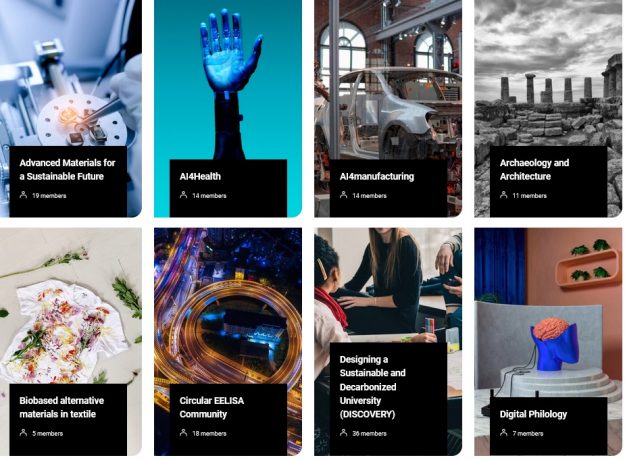
Task: Open the AI4Health community title
Action: [x=200, y=176]
